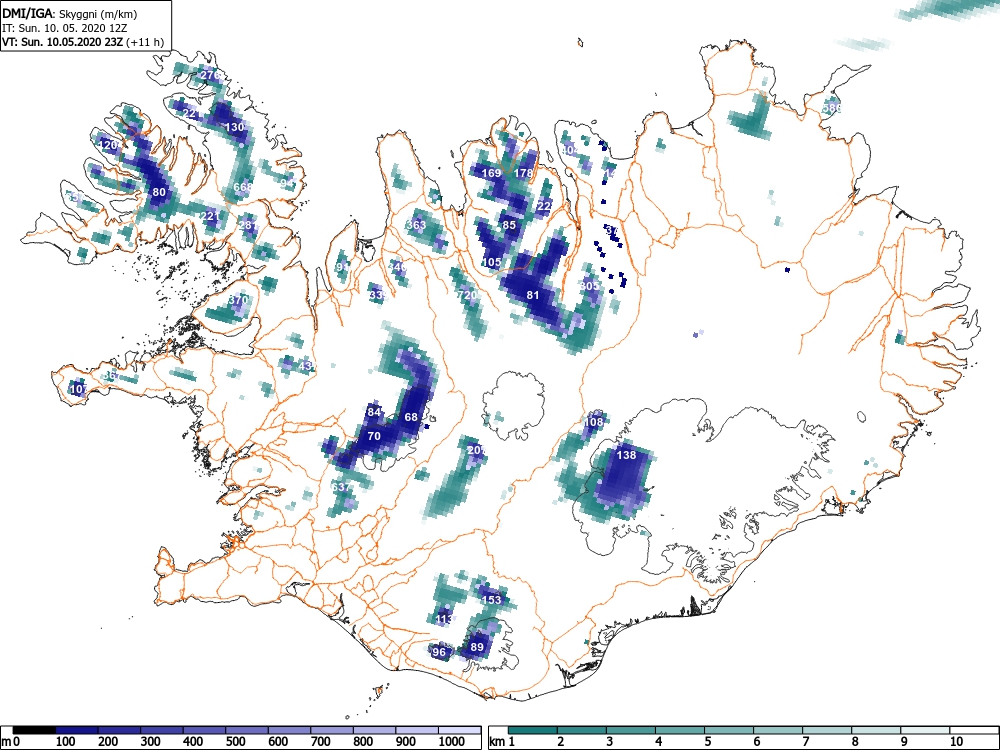Click the visibility value 105 on the map
1000x750 pixels.
(491, 261)
